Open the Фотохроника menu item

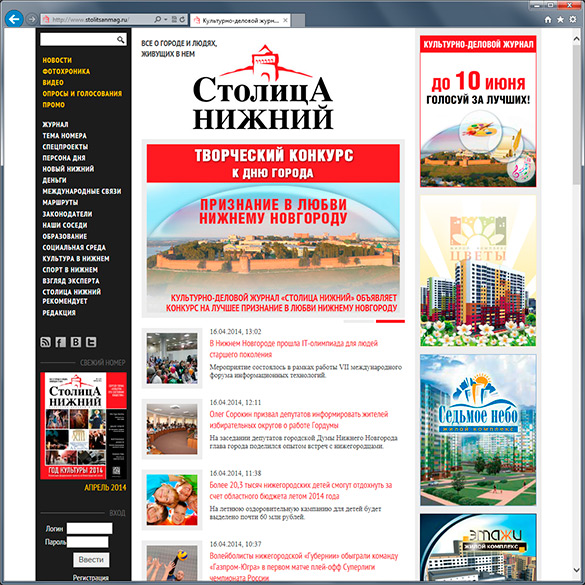(x=66, y=71)
